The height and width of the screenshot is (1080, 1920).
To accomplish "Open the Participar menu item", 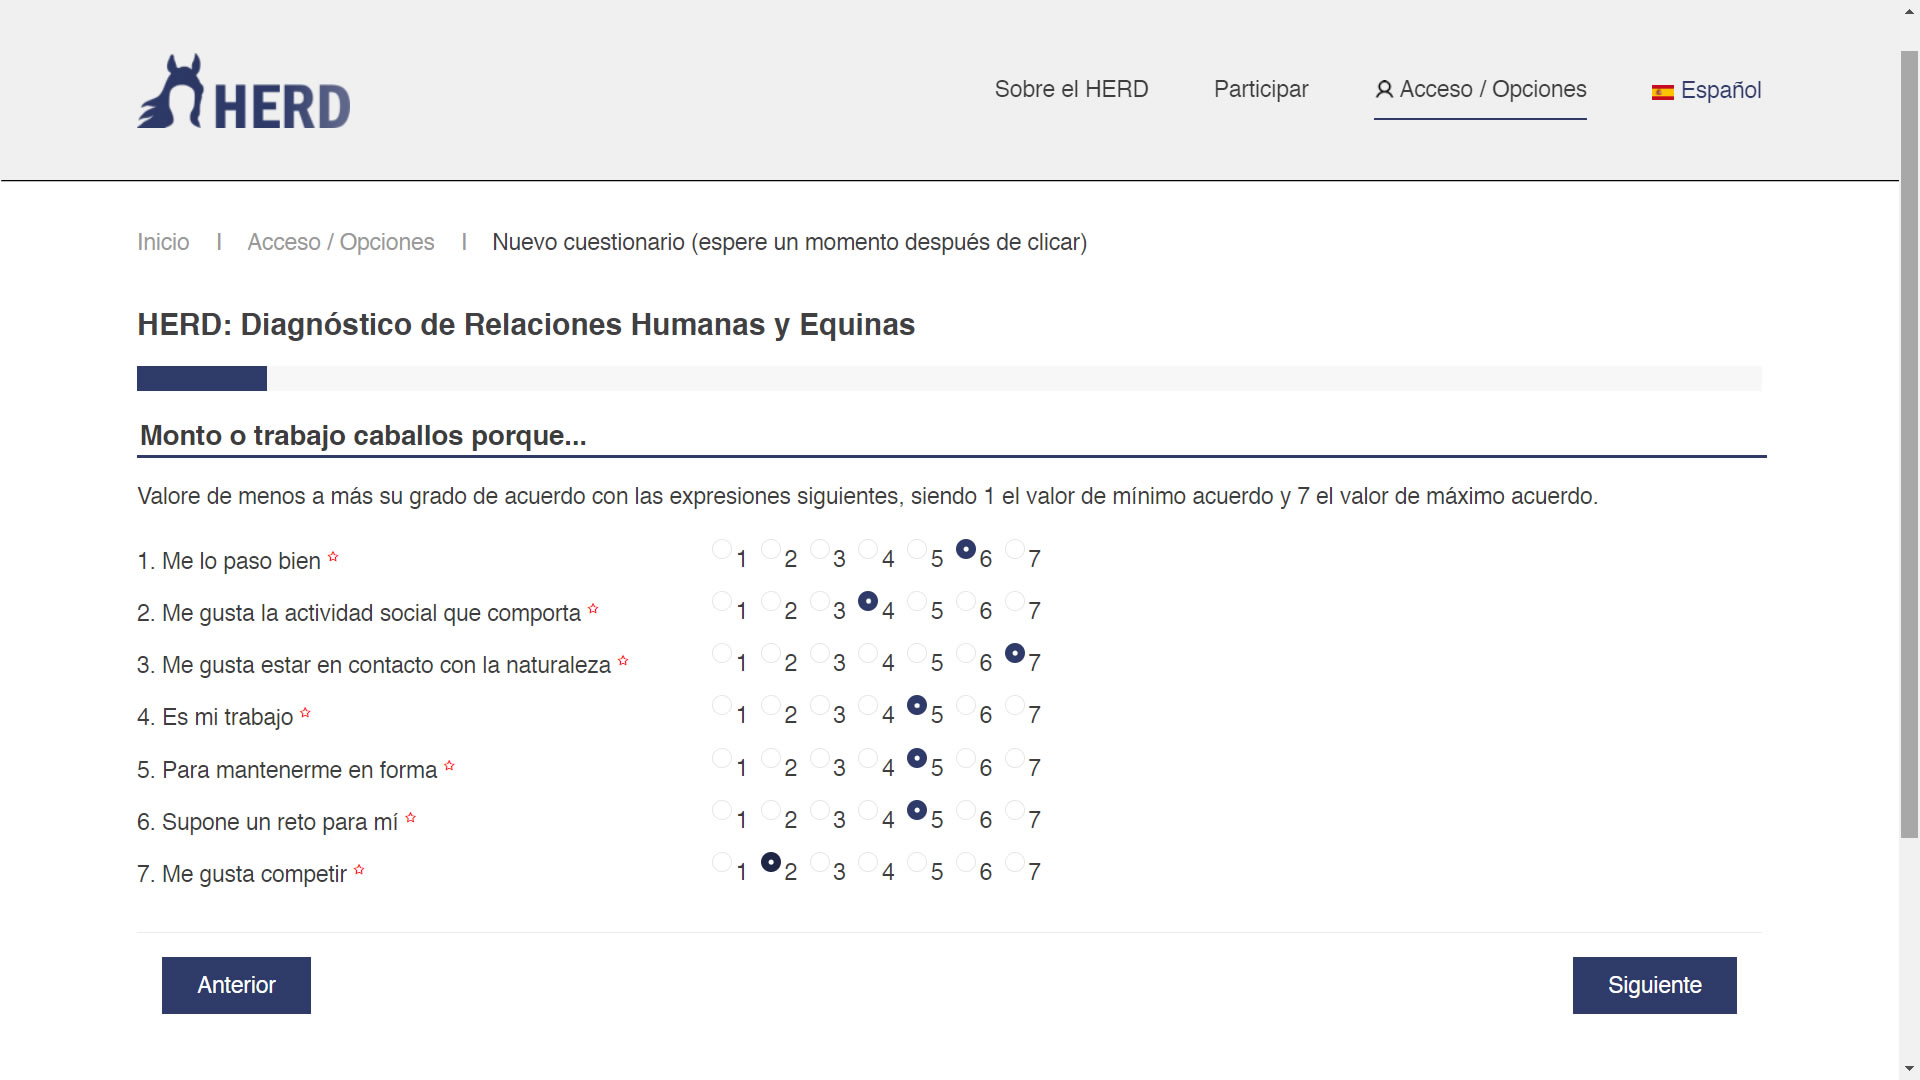I will [x=1260, y=89].
